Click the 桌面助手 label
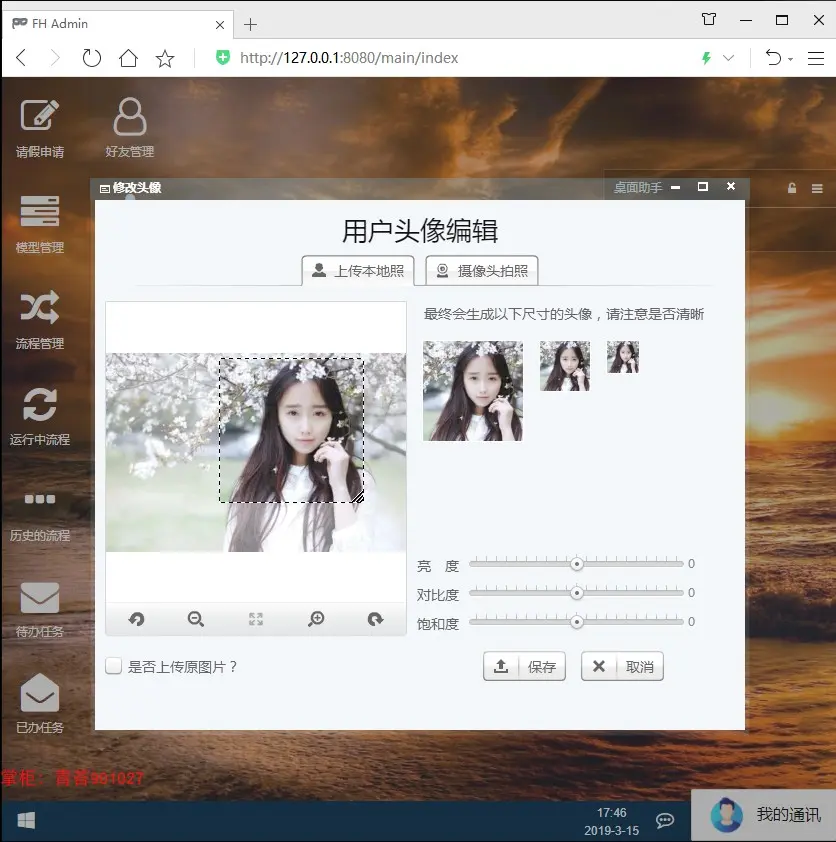Image resolution: width=836 pixels, height=842 pixels. pyautogui.click(x=638, y=187)
